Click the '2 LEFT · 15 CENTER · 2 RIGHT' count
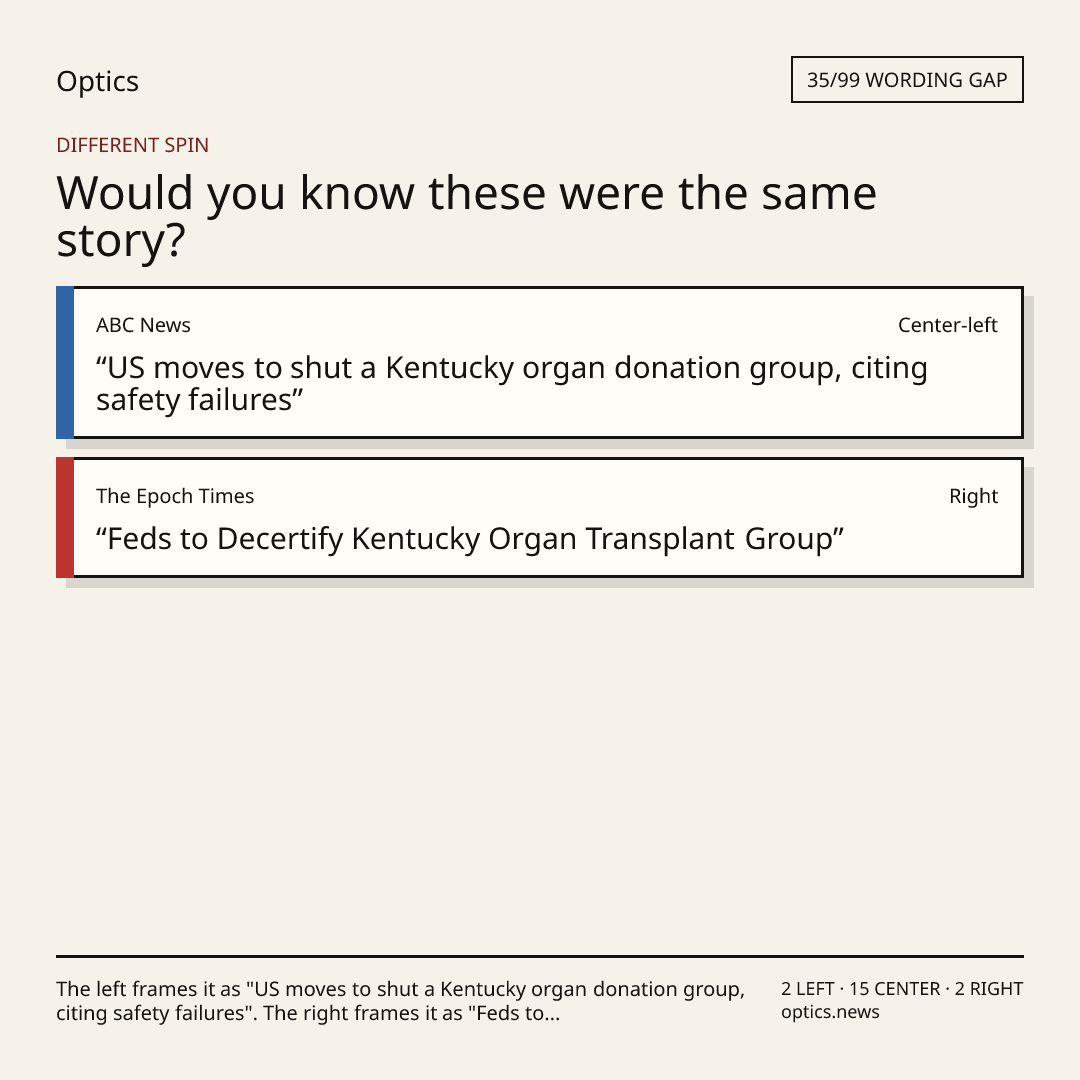Screen dimensions: 1080x1080 pyautogui.click(x=902, y=989)
